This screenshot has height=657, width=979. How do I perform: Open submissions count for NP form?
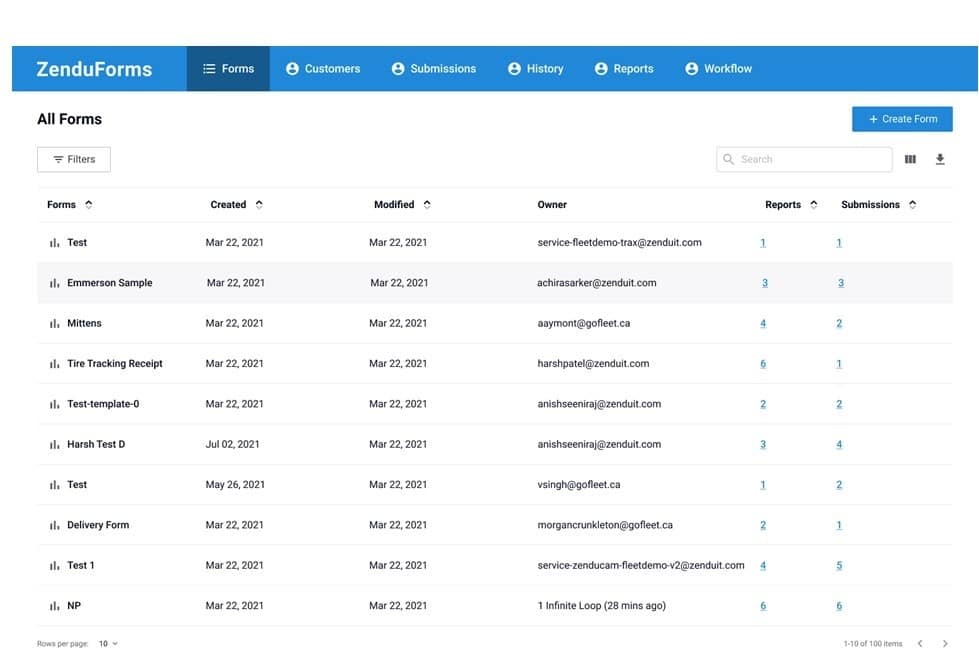coord(839,606)
